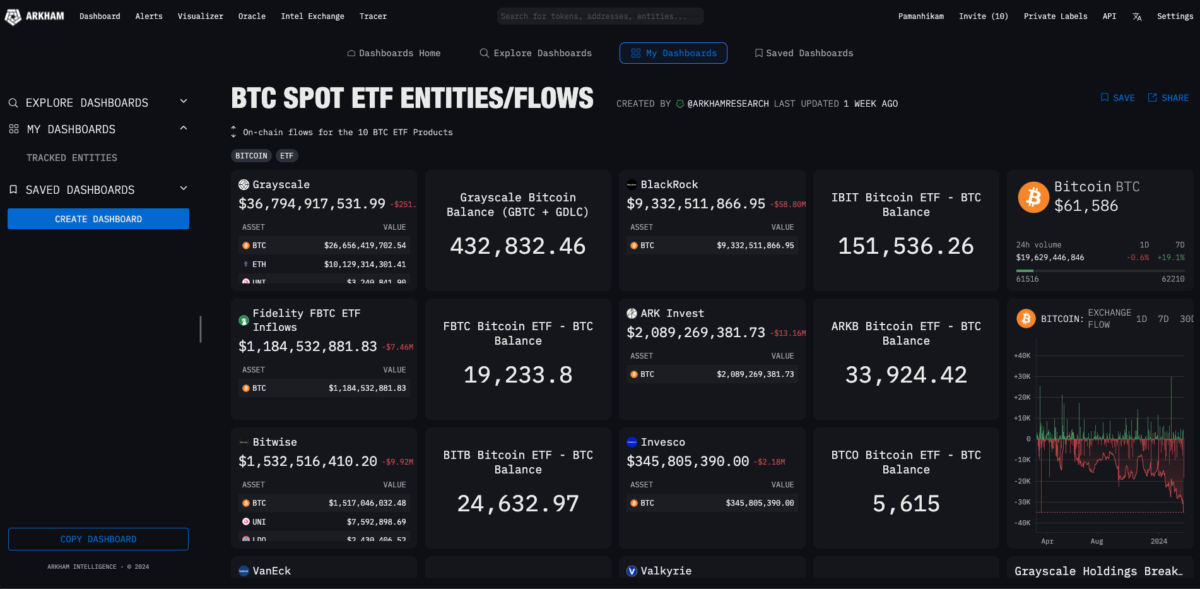Expand Saved Dashboards sidebar section
This screenshot has width=1200, height=589.
click(183, 189)
